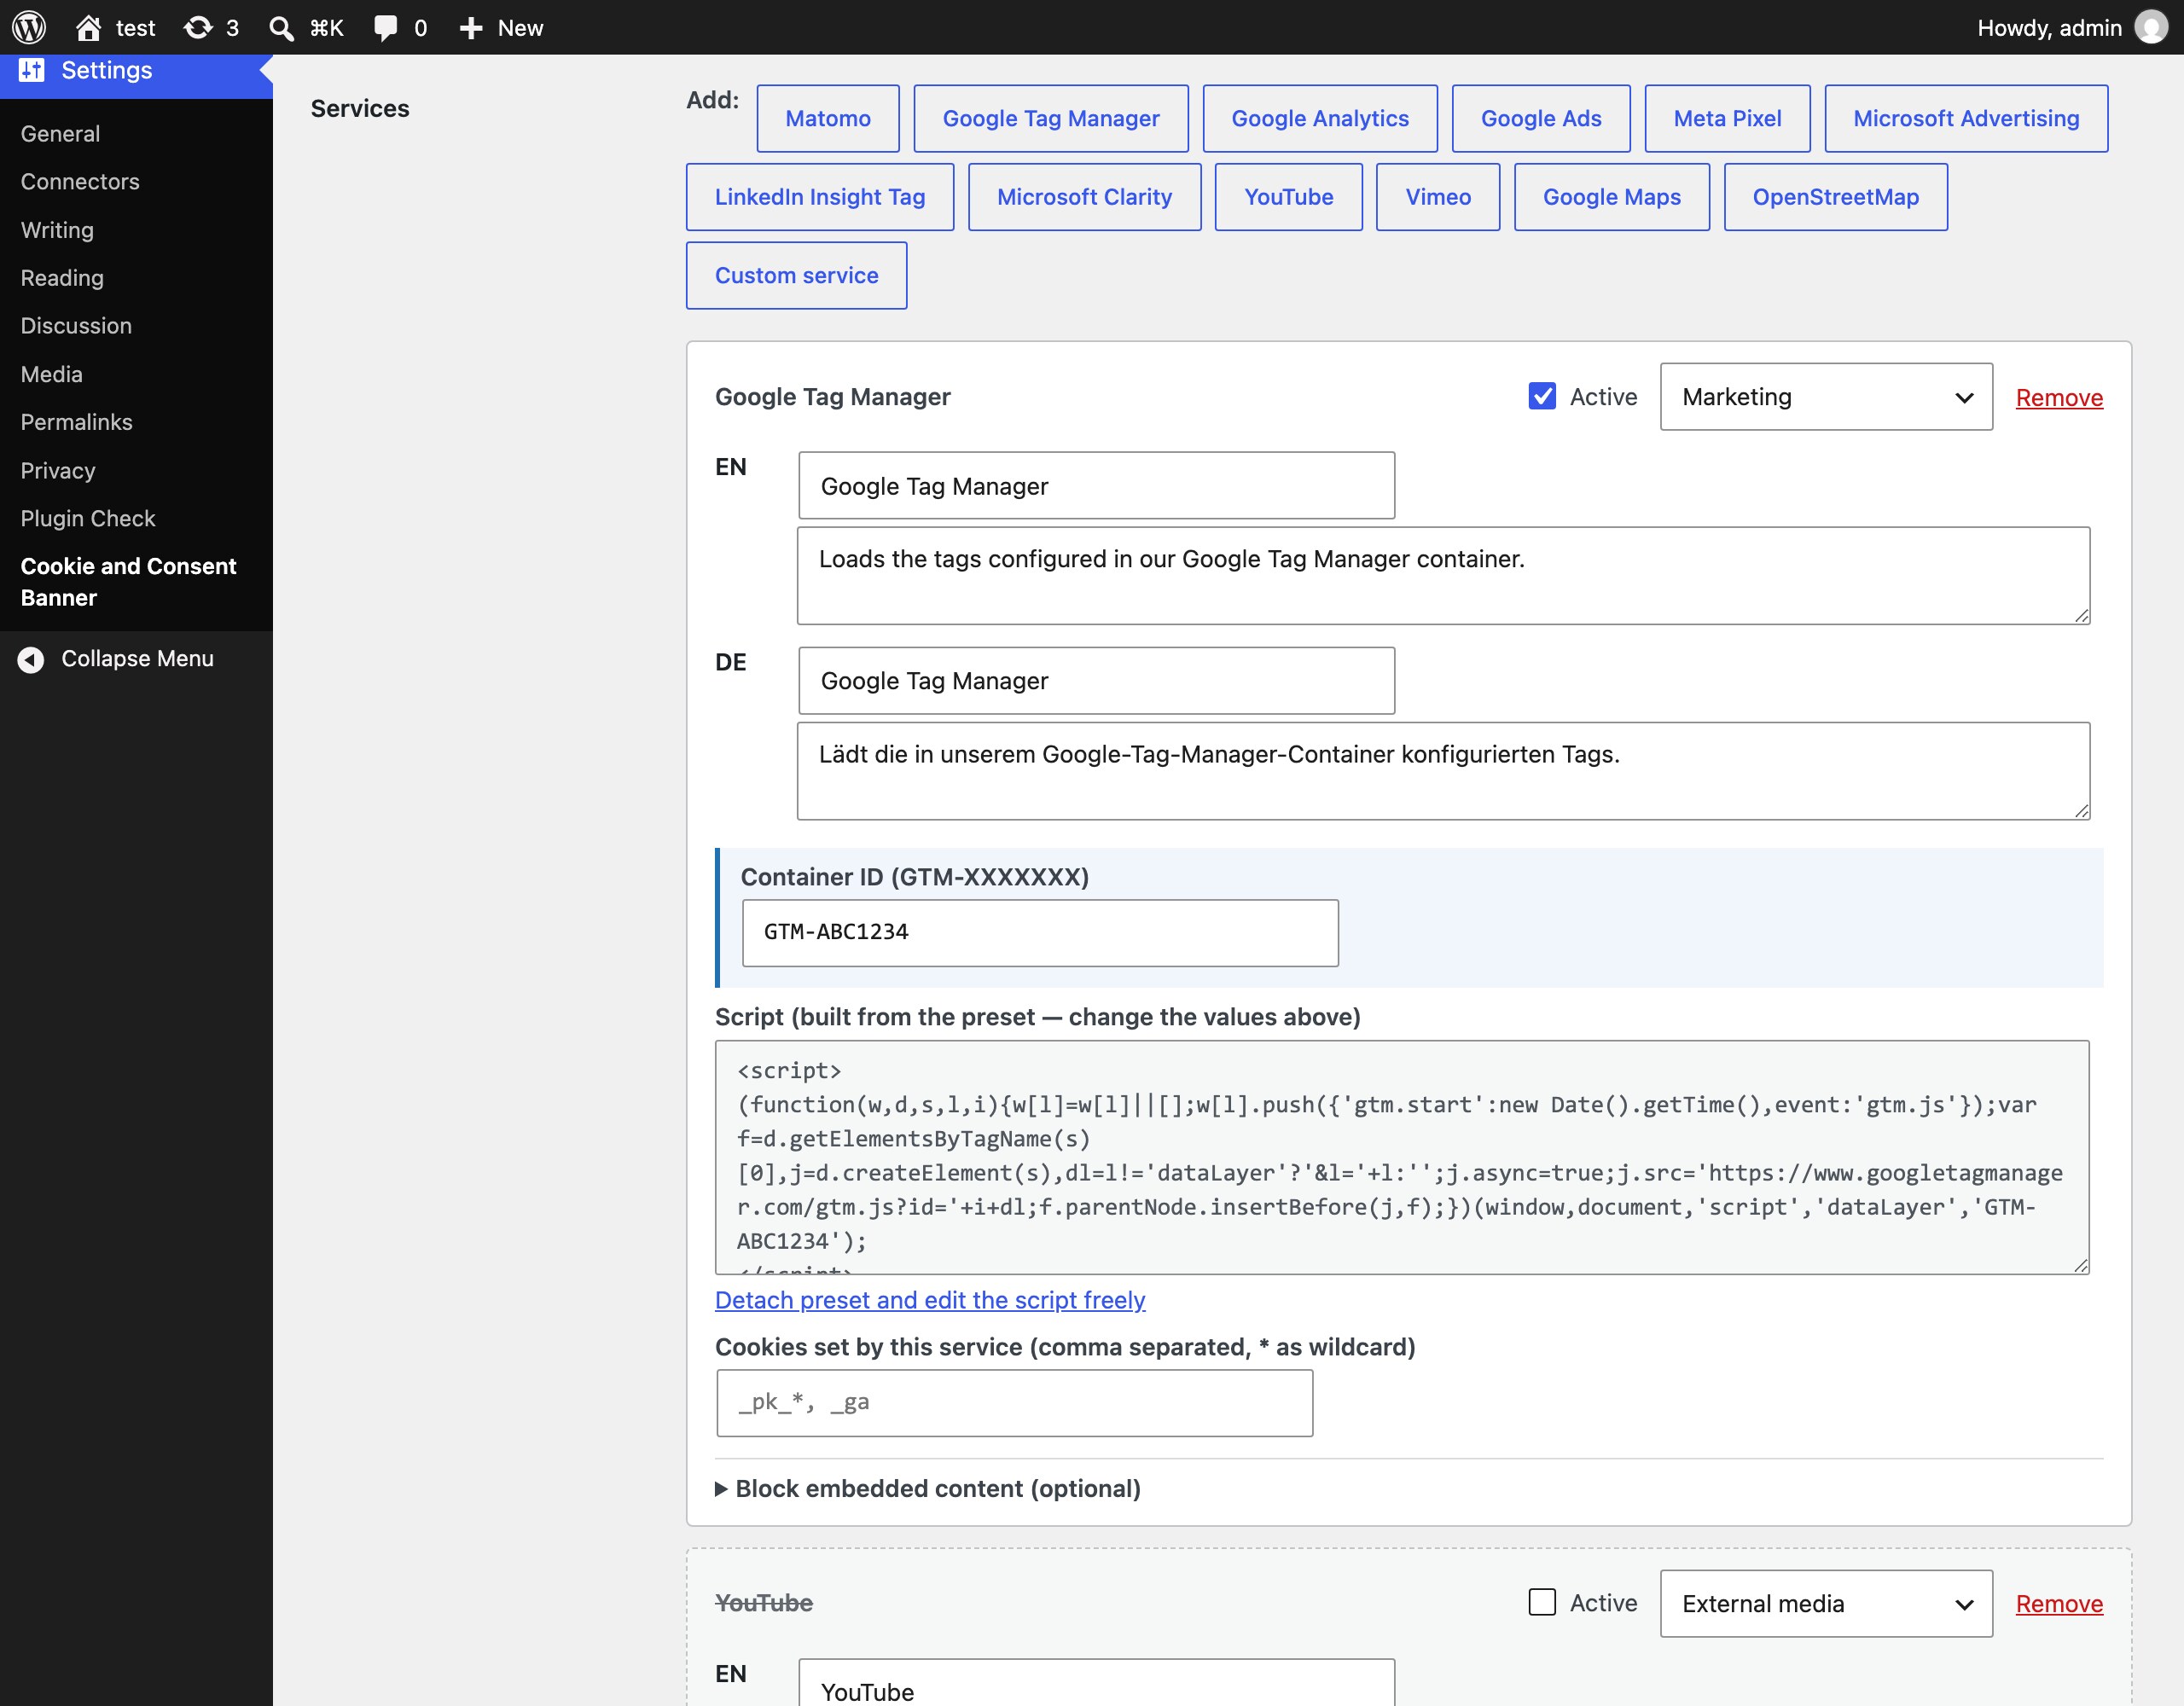Open the comments bubble icon
The image size is (2184, 1706).
(x=385, y=27)
